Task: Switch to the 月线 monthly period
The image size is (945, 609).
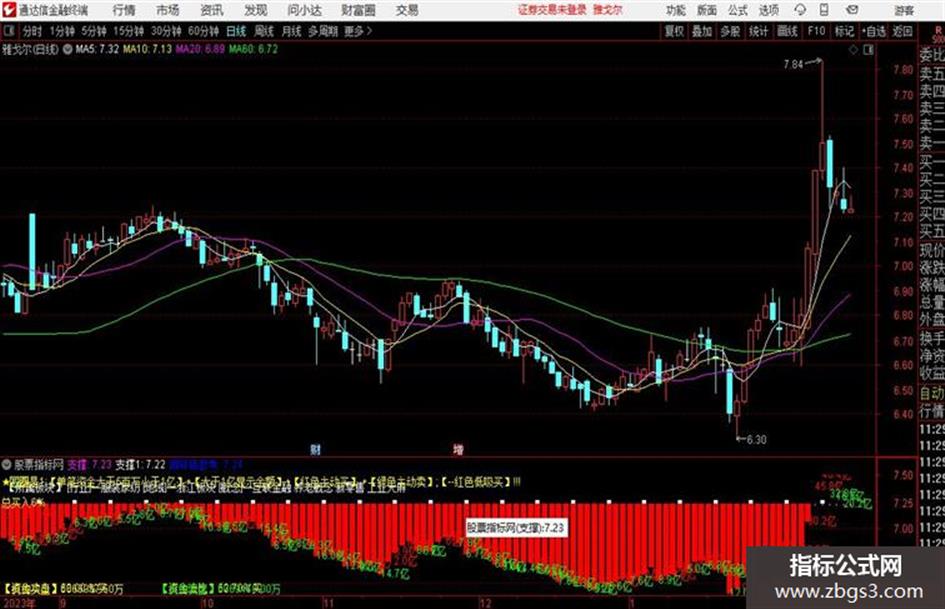Action: [x=291, y=31]
